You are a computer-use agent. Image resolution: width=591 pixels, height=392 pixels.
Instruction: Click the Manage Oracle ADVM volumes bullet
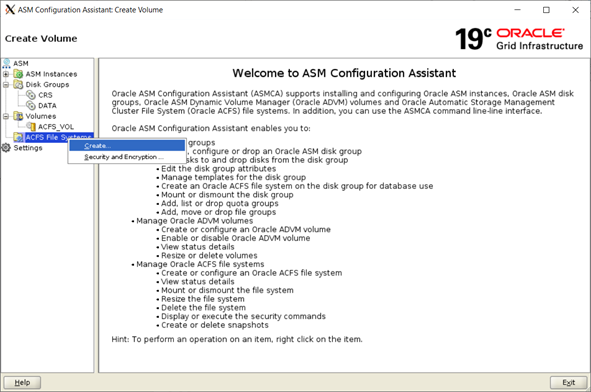(x=194, y=221)
